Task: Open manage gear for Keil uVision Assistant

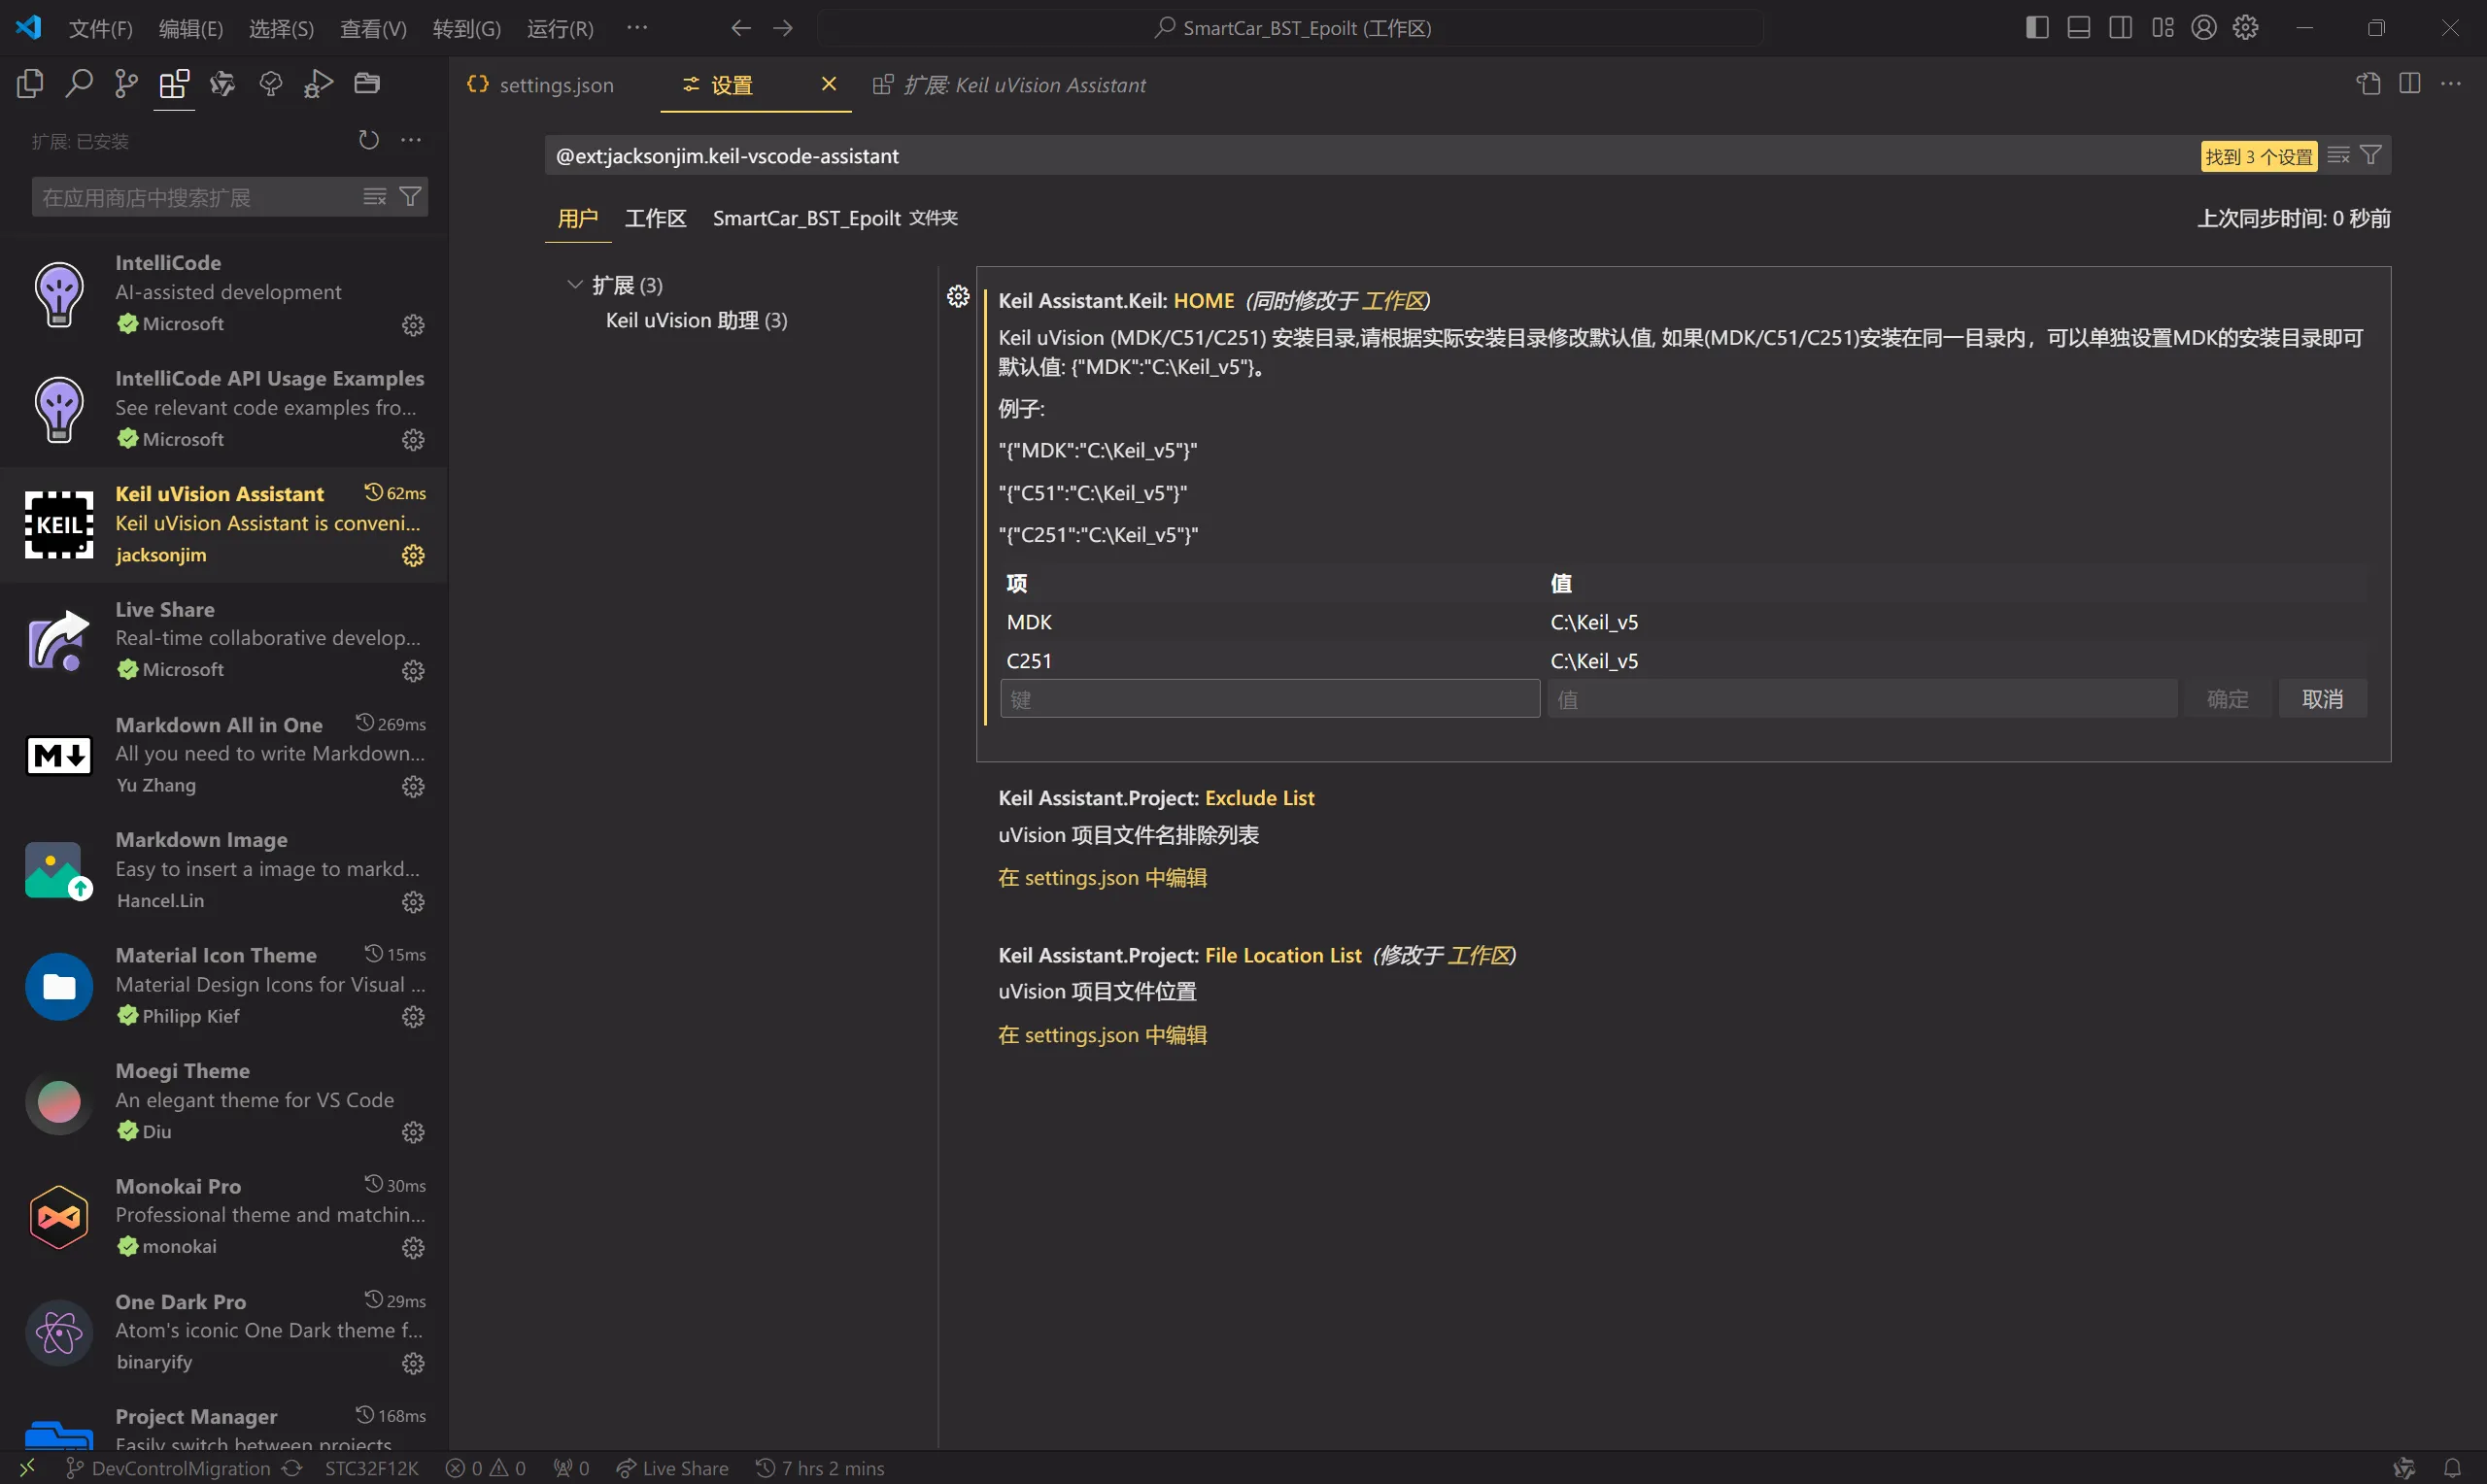Action: [x=413, y=556]
